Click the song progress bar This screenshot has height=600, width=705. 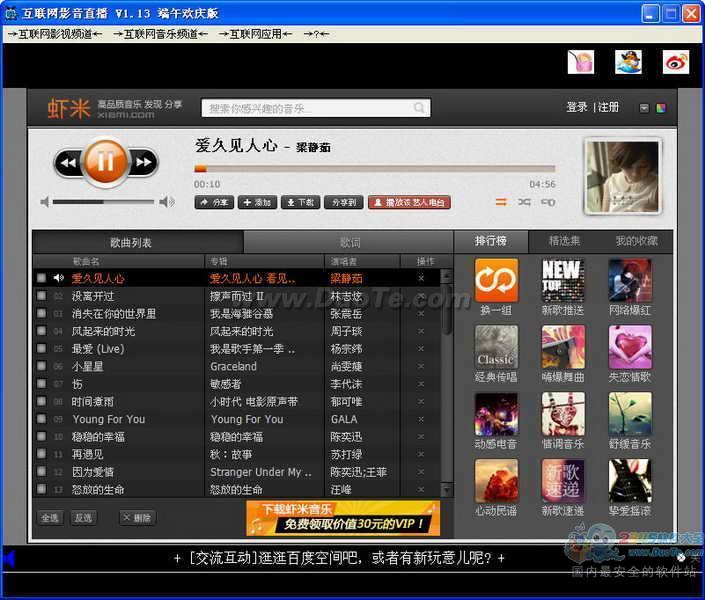click(375, 169)
